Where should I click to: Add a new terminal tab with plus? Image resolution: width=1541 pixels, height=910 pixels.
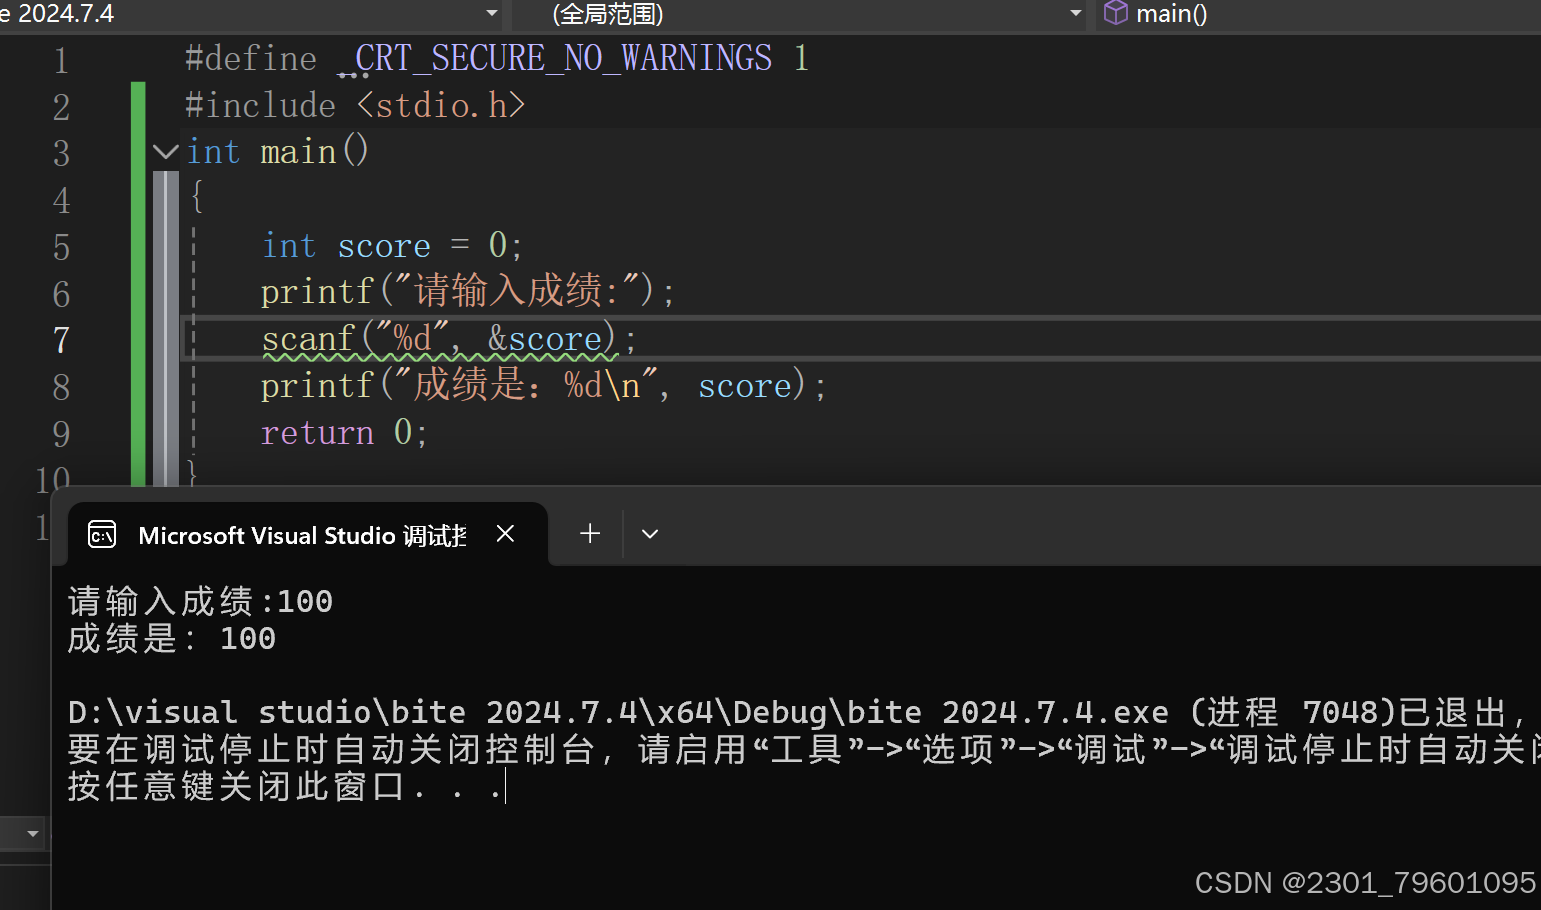pyautogui.click(x=590, y=534)
